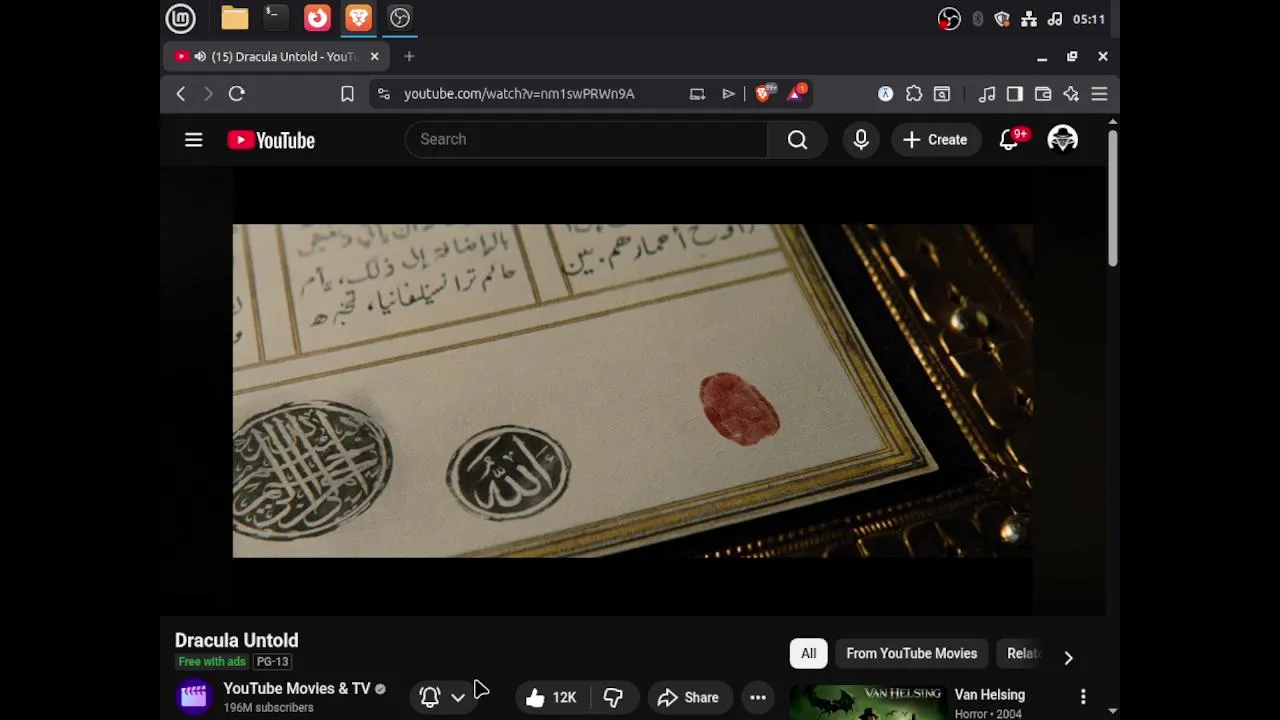Go back to the previous page
The width and height of the screenshot is (1280, 720).
(181, 94)
